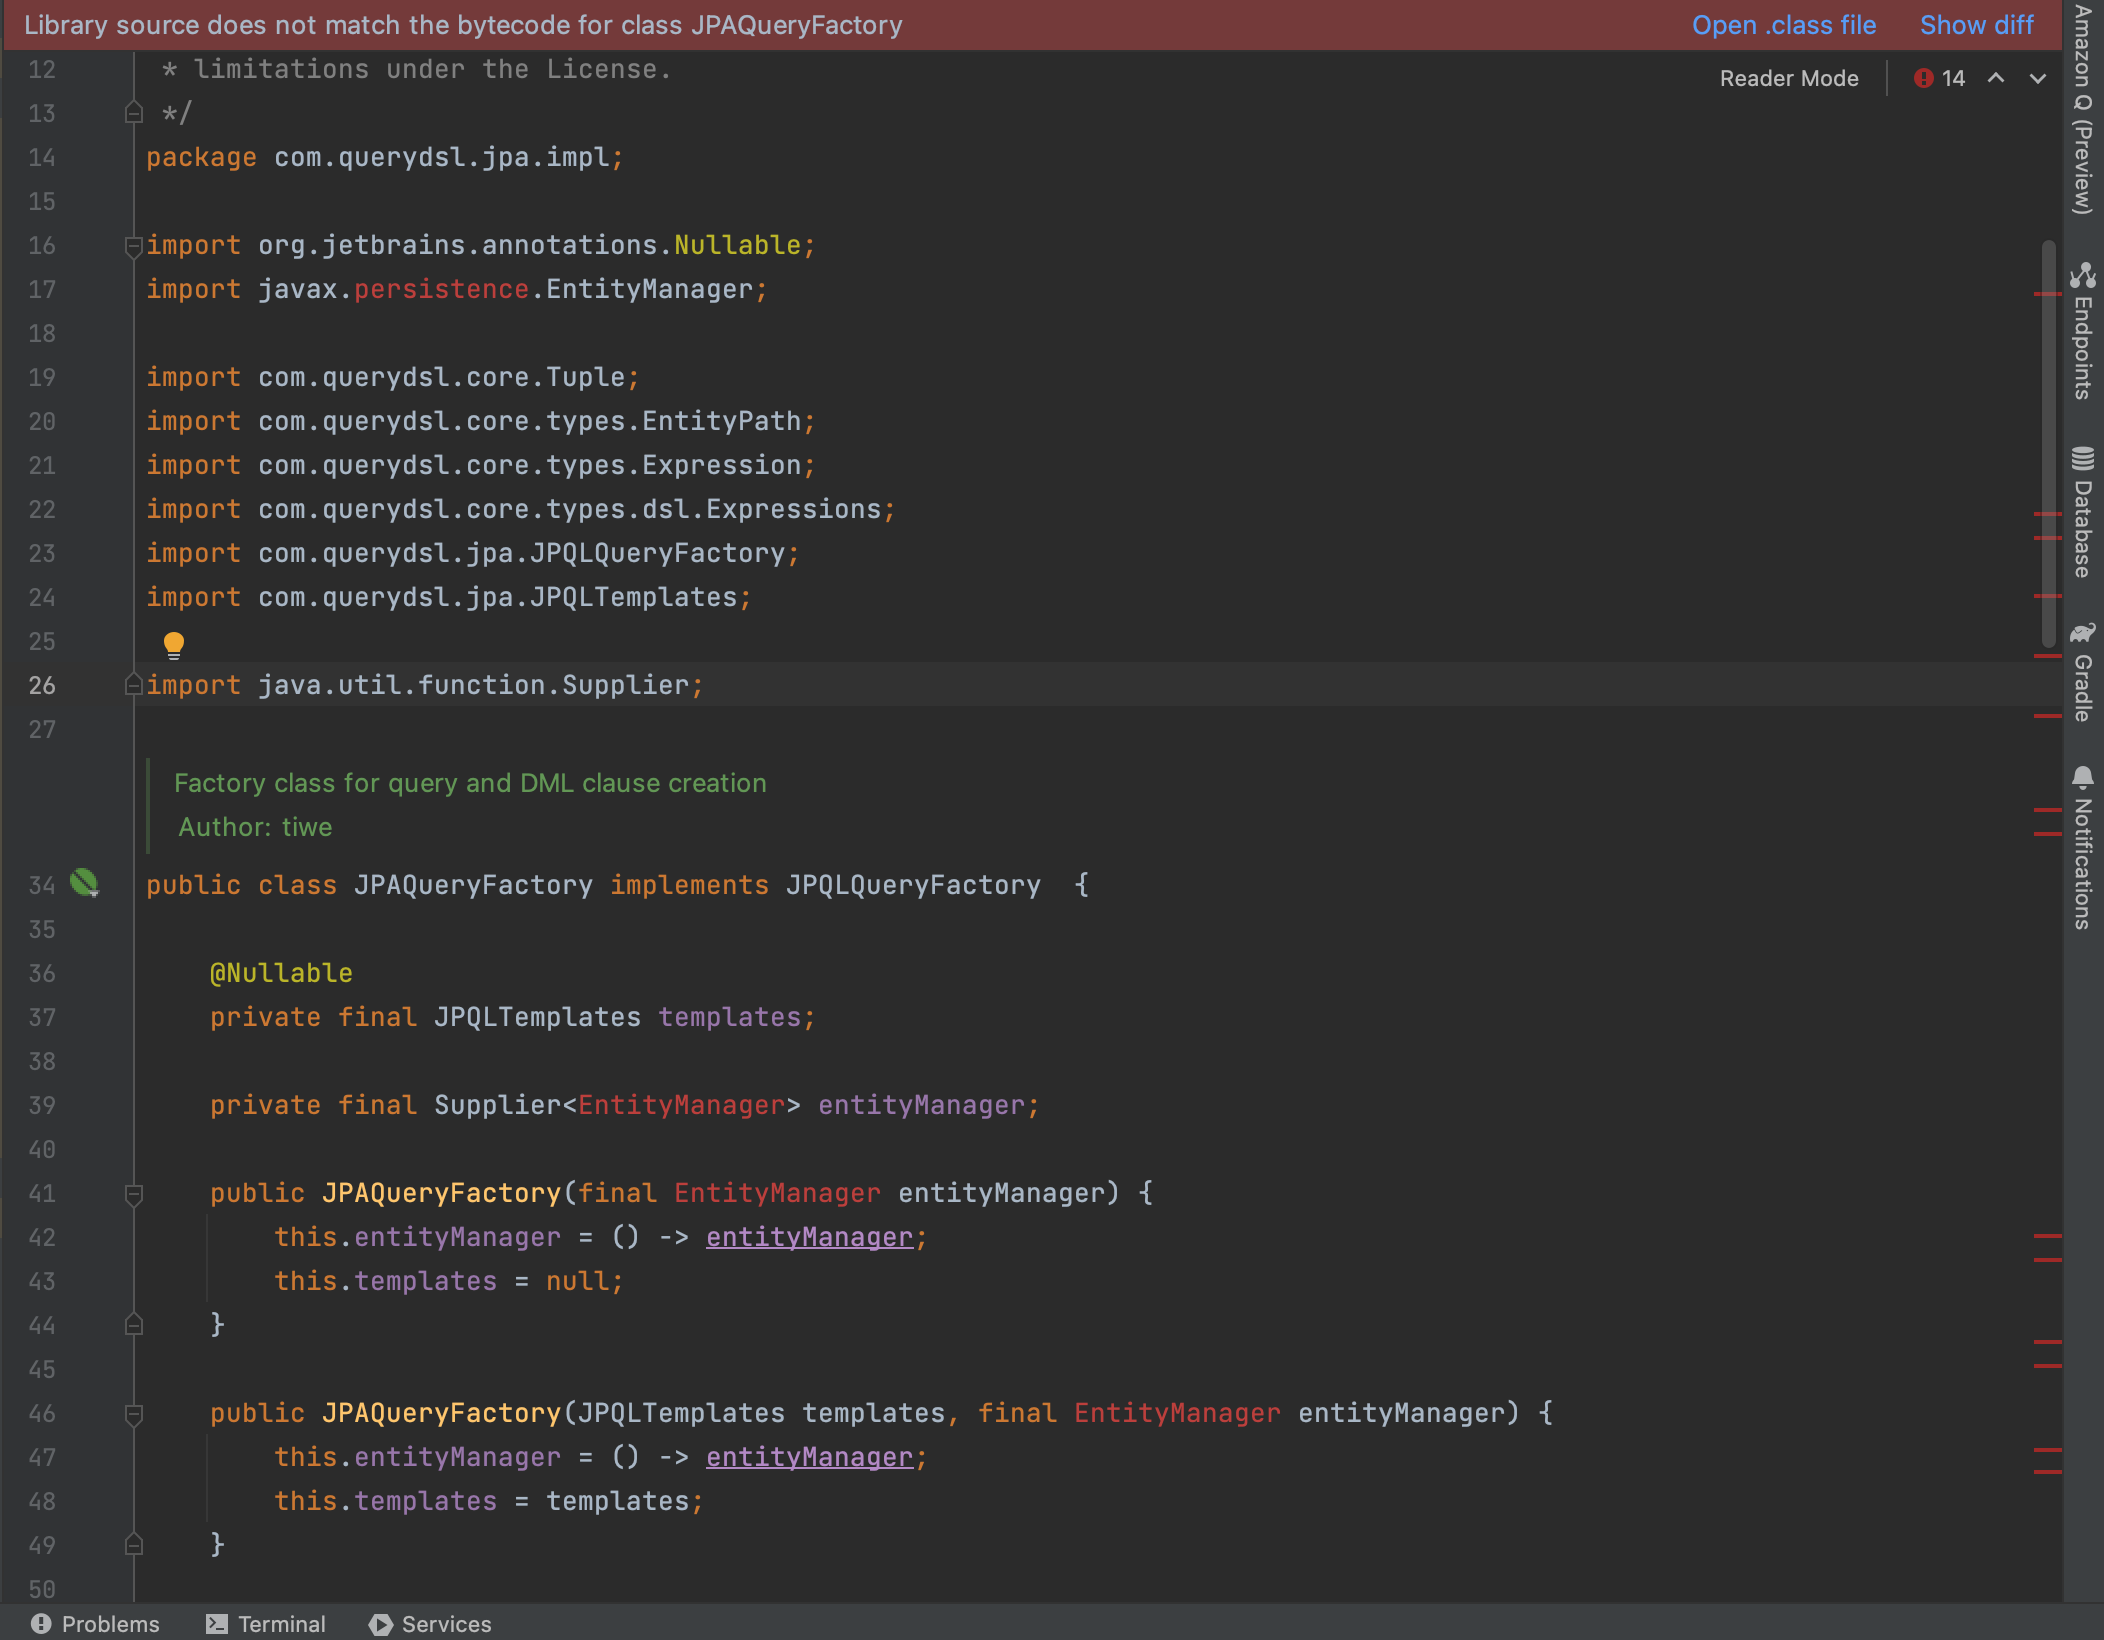Click the Terminal icon in bottom bar
This screenshot has height=1640, width=2104.
tap(216, 1624)
